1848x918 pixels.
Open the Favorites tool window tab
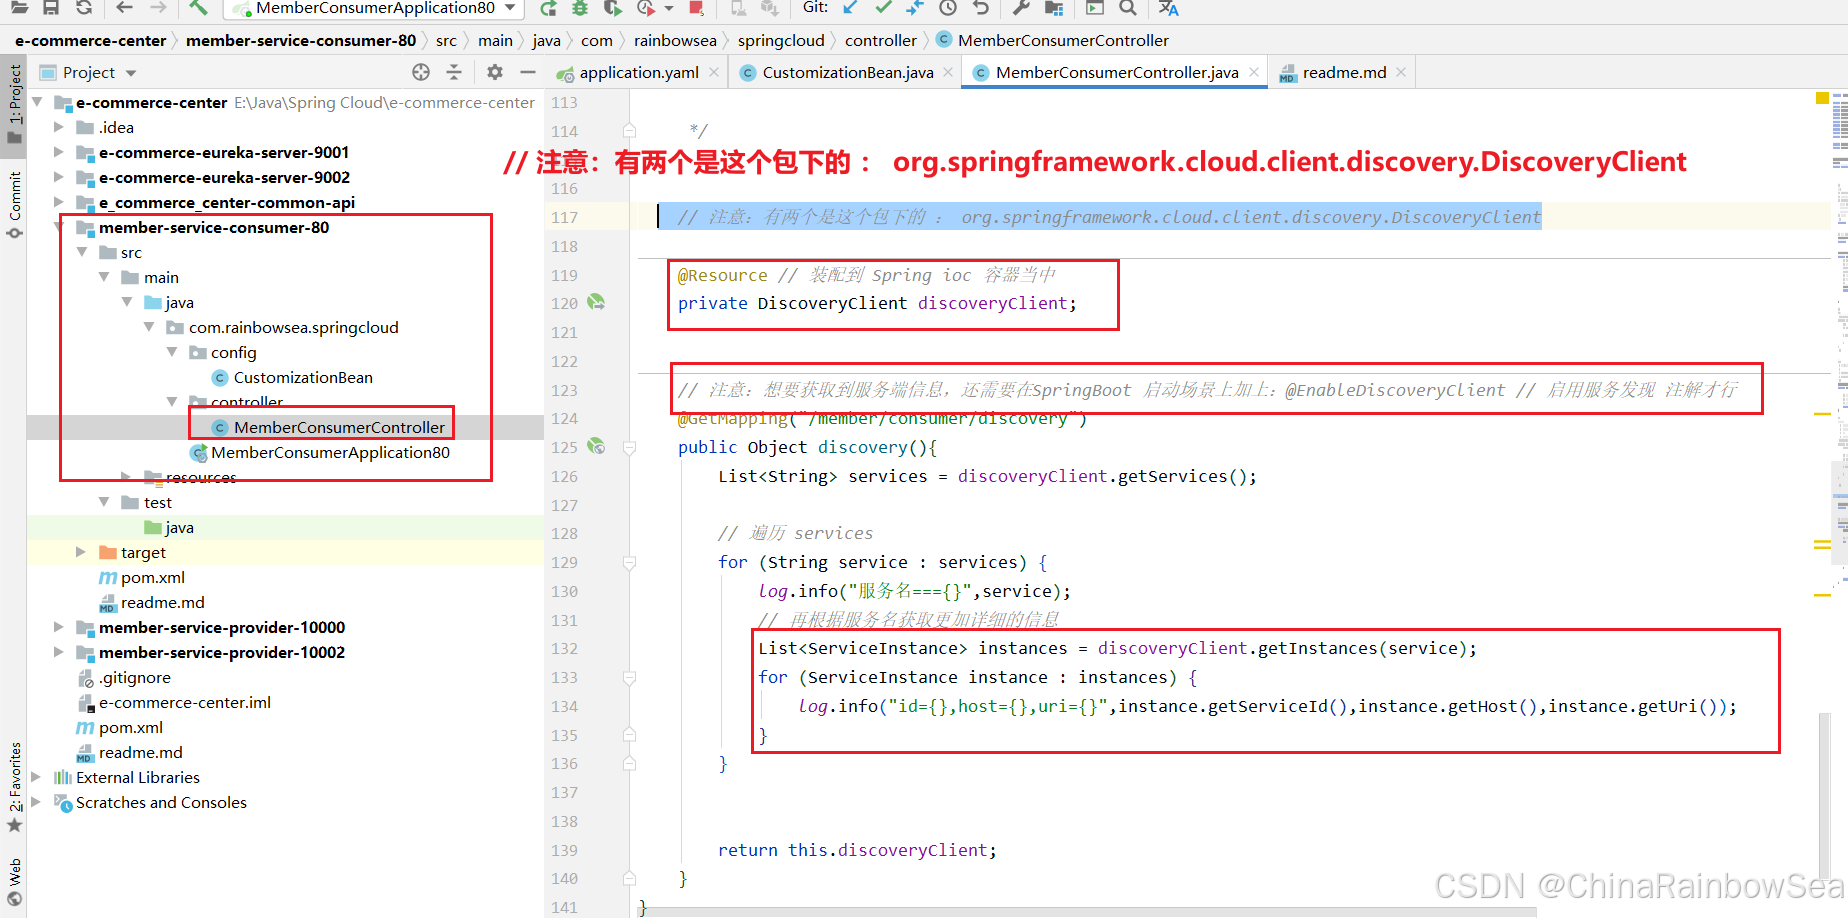coord(14,787)
